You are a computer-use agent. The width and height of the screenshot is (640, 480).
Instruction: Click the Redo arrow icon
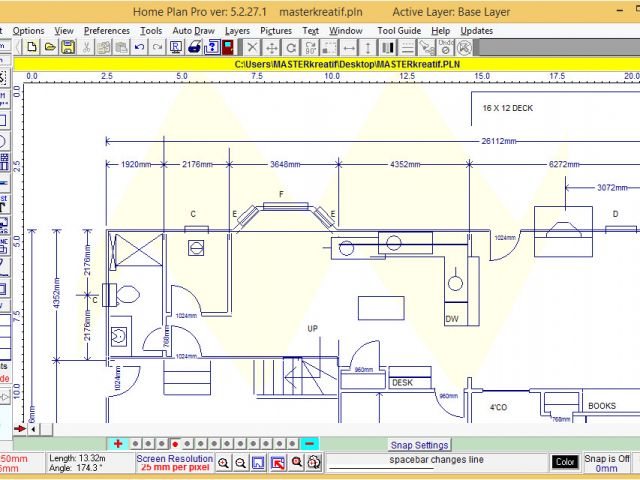[158, 47]
